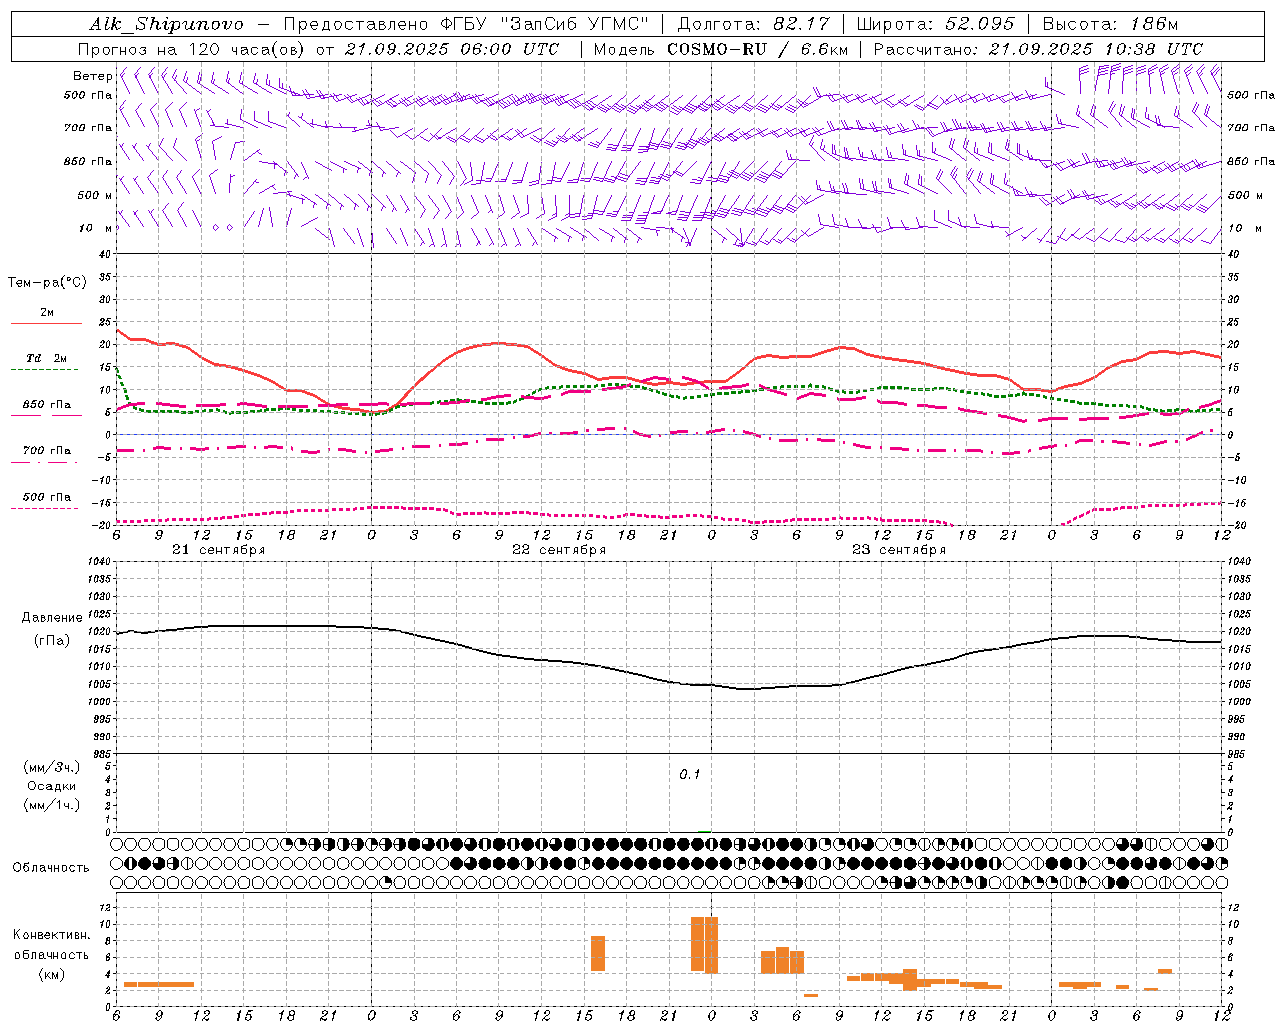
Task: Select the Прогноз на 120 часа(ов) text
Action: click(192, 49)
